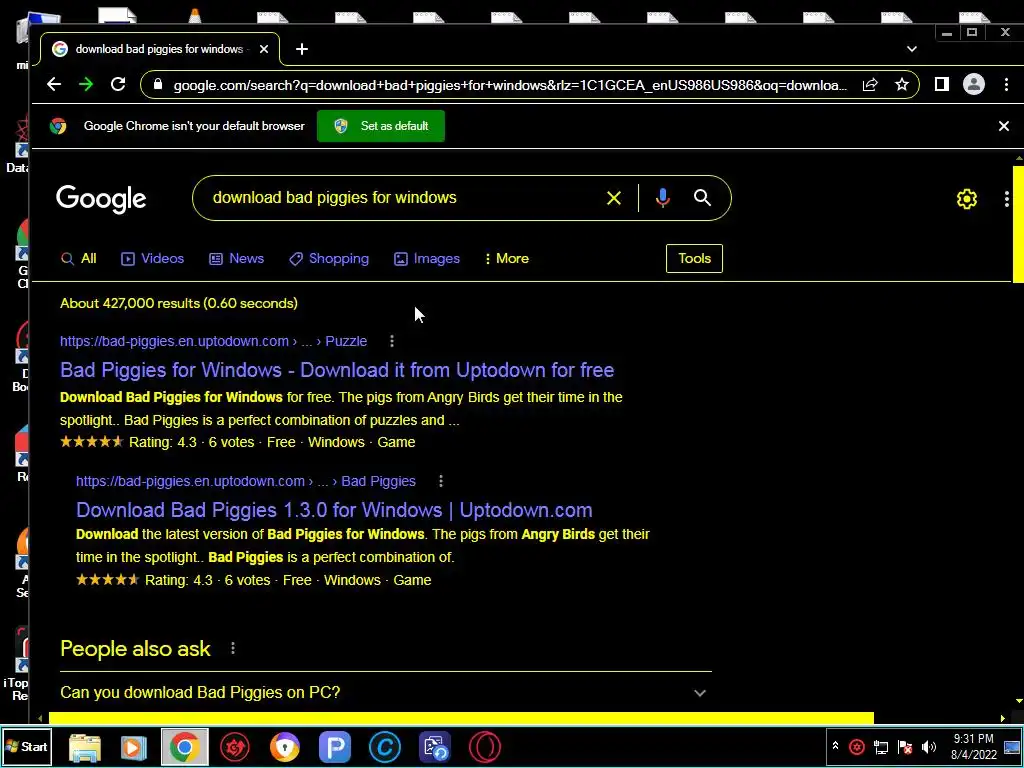Expand 'Can you download Bad Piggies on PC?'
Viewport: 1024px width, 768px height.
(385, 692)
